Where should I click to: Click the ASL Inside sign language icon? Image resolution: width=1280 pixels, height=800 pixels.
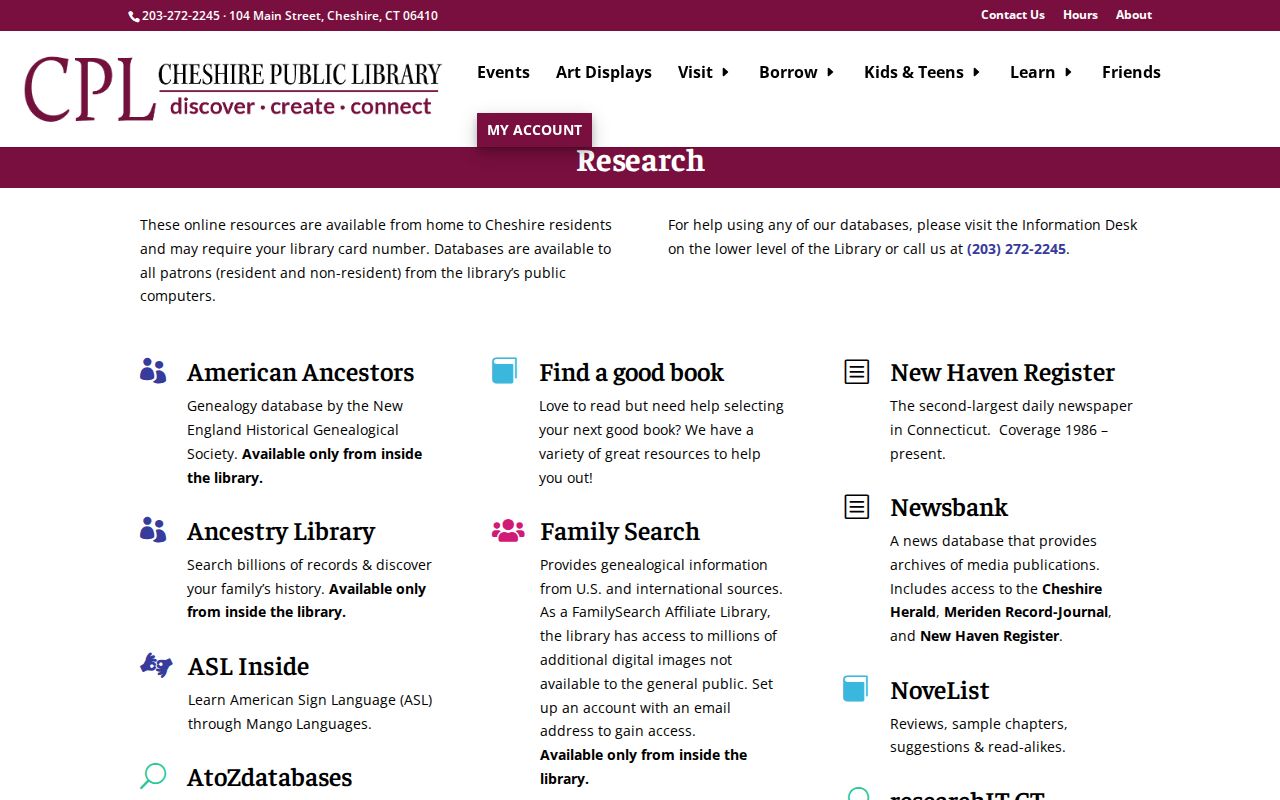[156, 665]
